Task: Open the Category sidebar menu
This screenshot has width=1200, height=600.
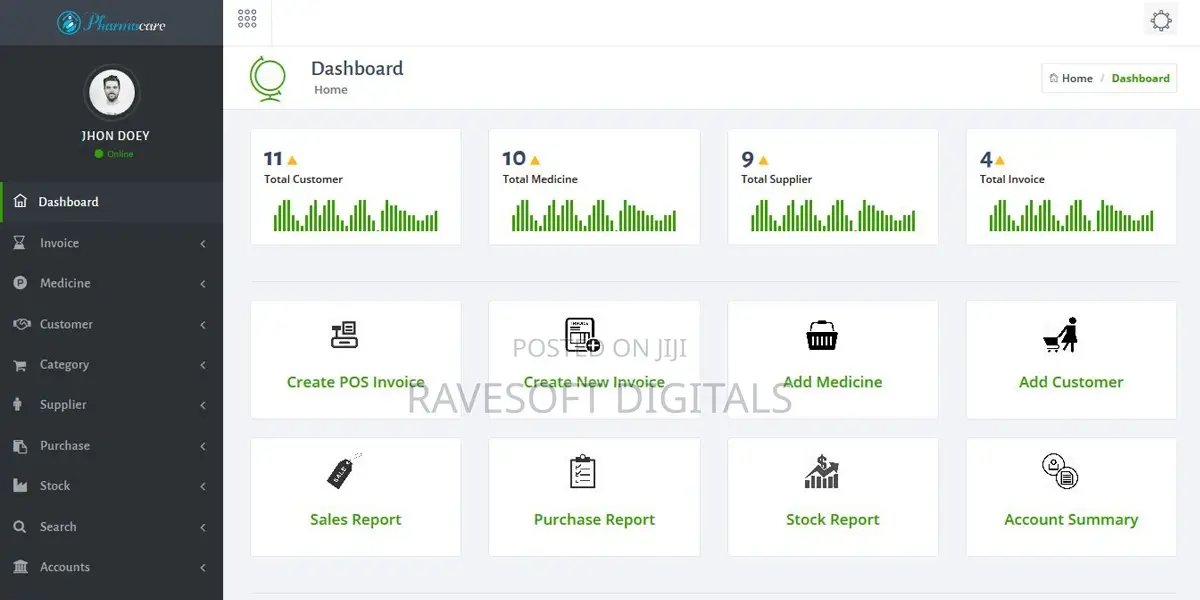Action: pos(111,365)
